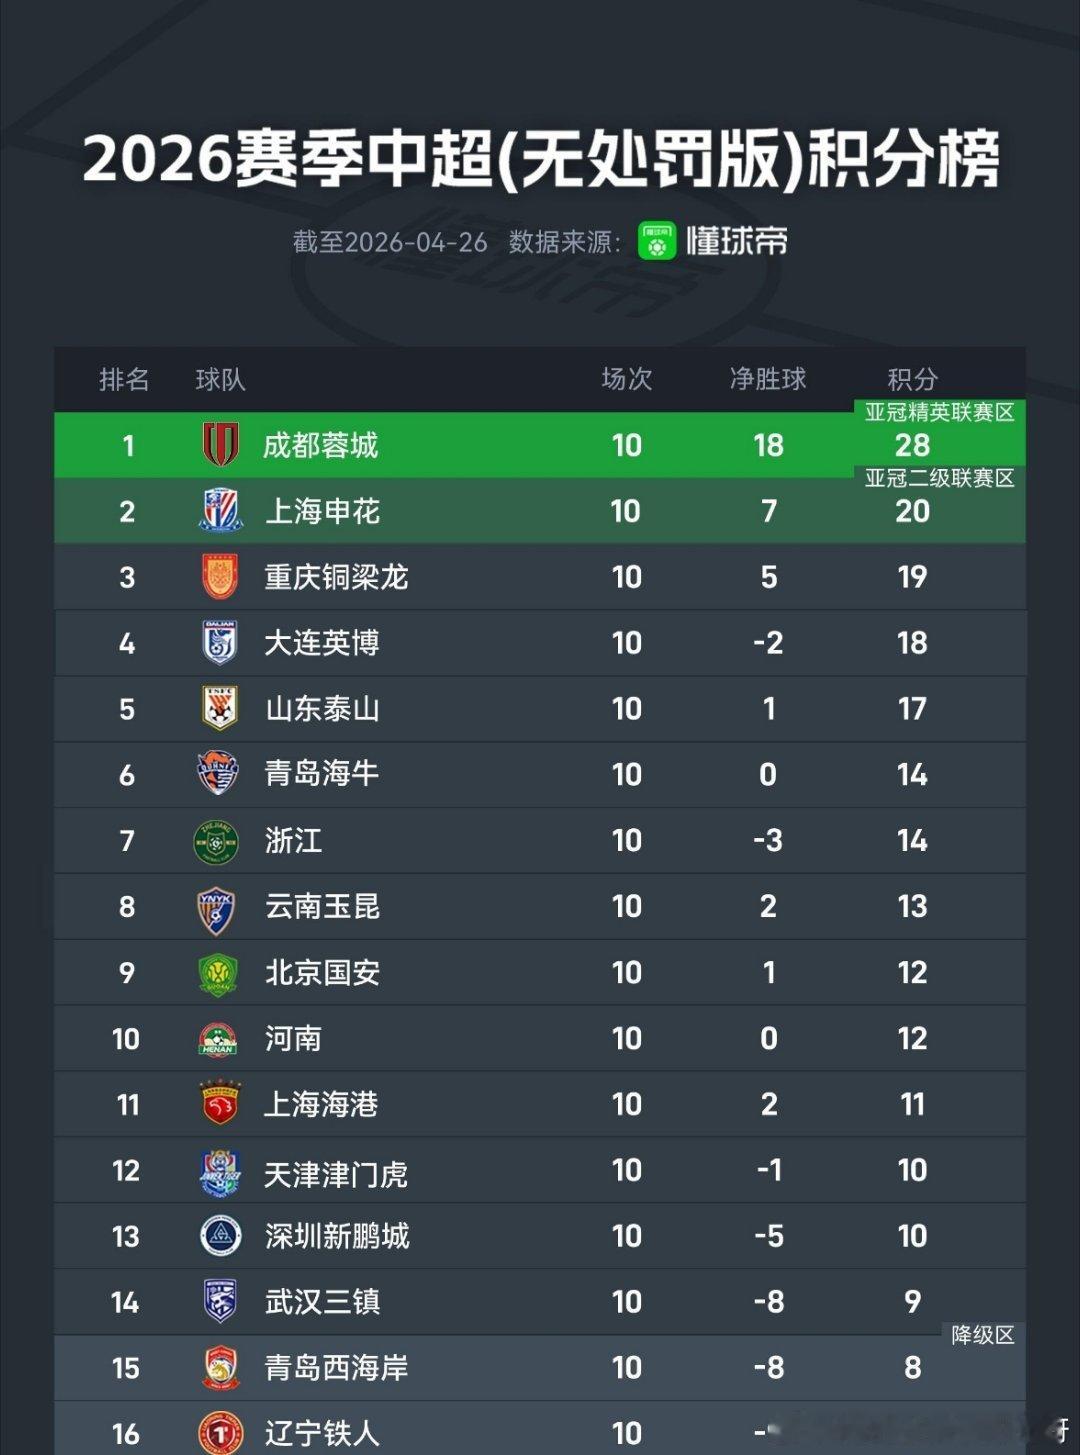
Task: Click the 武汉三镇 table row name
Action: click(x=322, y=1302)
